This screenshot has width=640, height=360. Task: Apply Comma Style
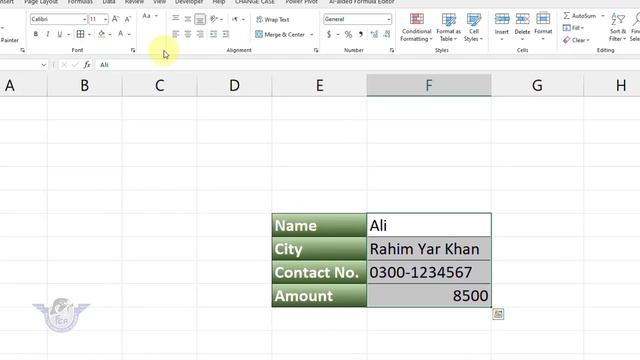click(361, 35)
